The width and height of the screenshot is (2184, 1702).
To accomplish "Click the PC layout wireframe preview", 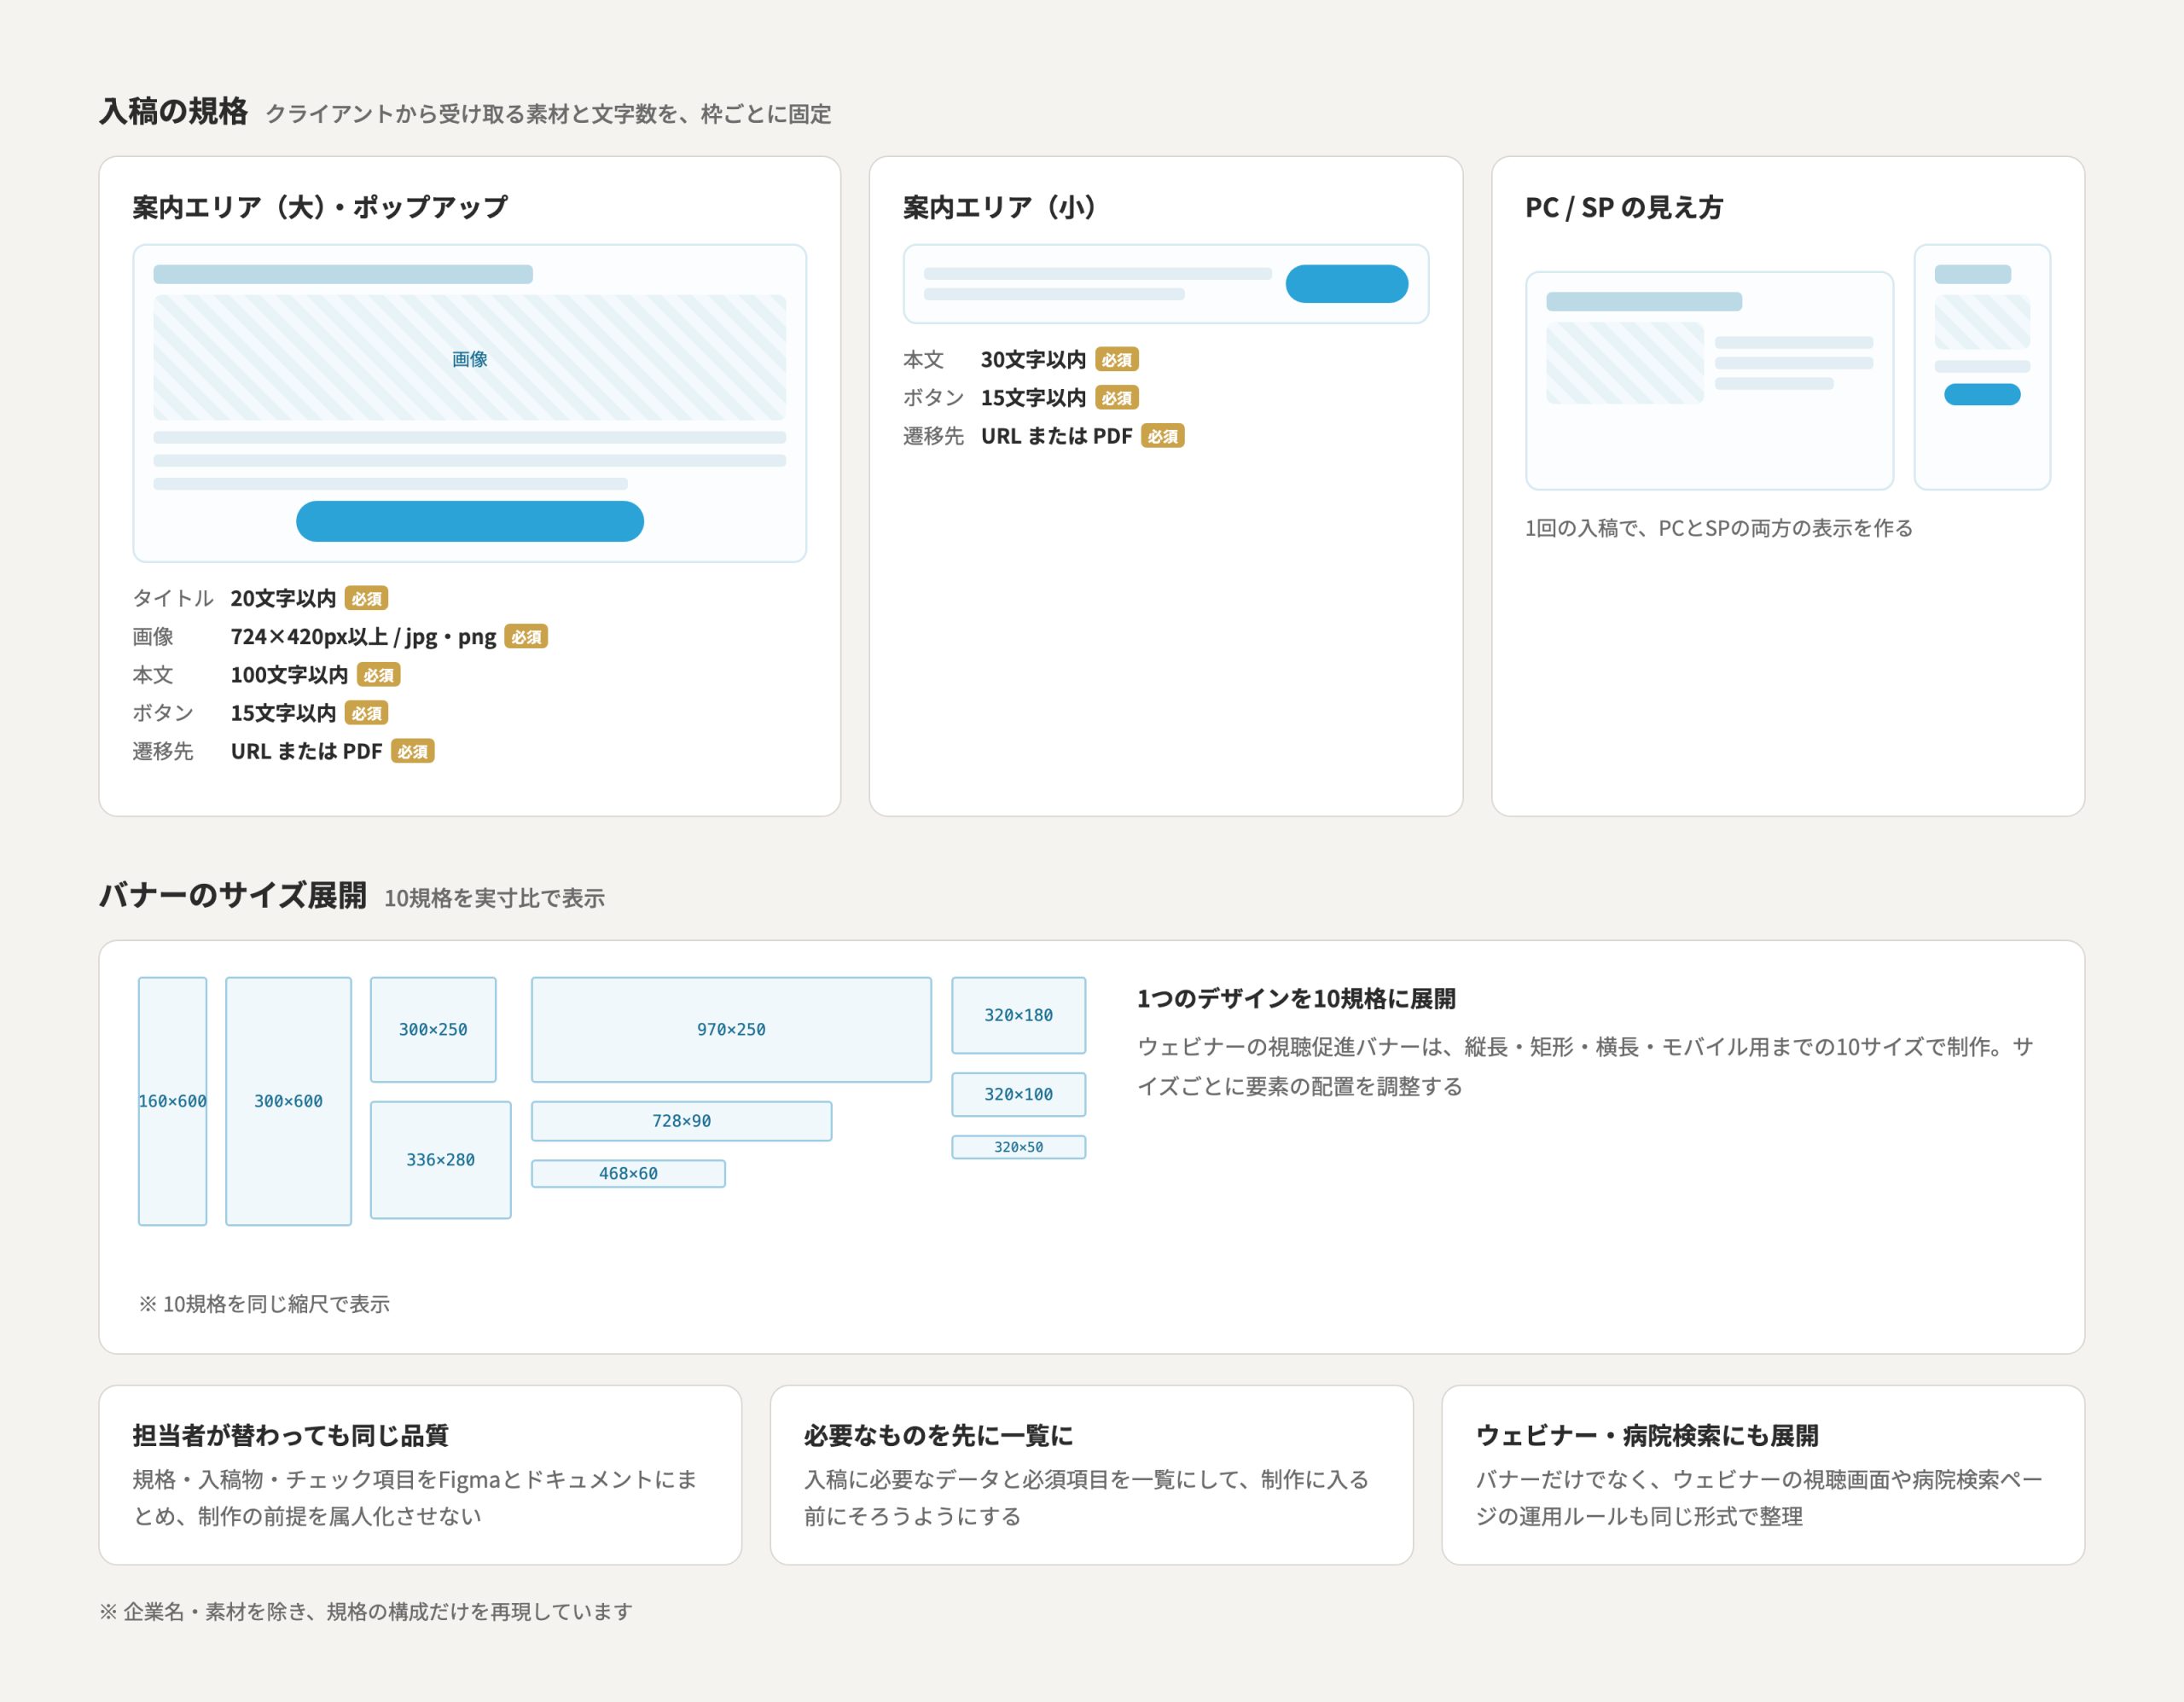I will click(1709, 381).
